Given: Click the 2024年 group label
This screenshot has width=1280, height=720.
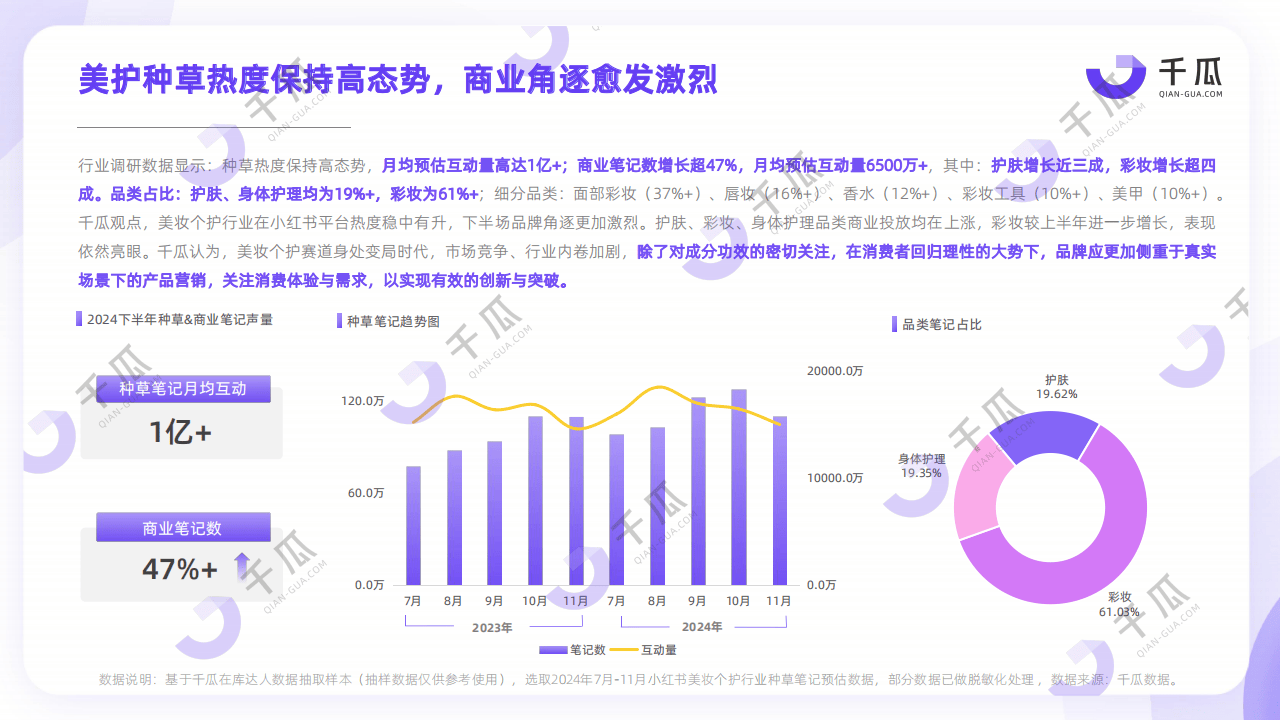Looking at the screenshot, I should [701, 627].
